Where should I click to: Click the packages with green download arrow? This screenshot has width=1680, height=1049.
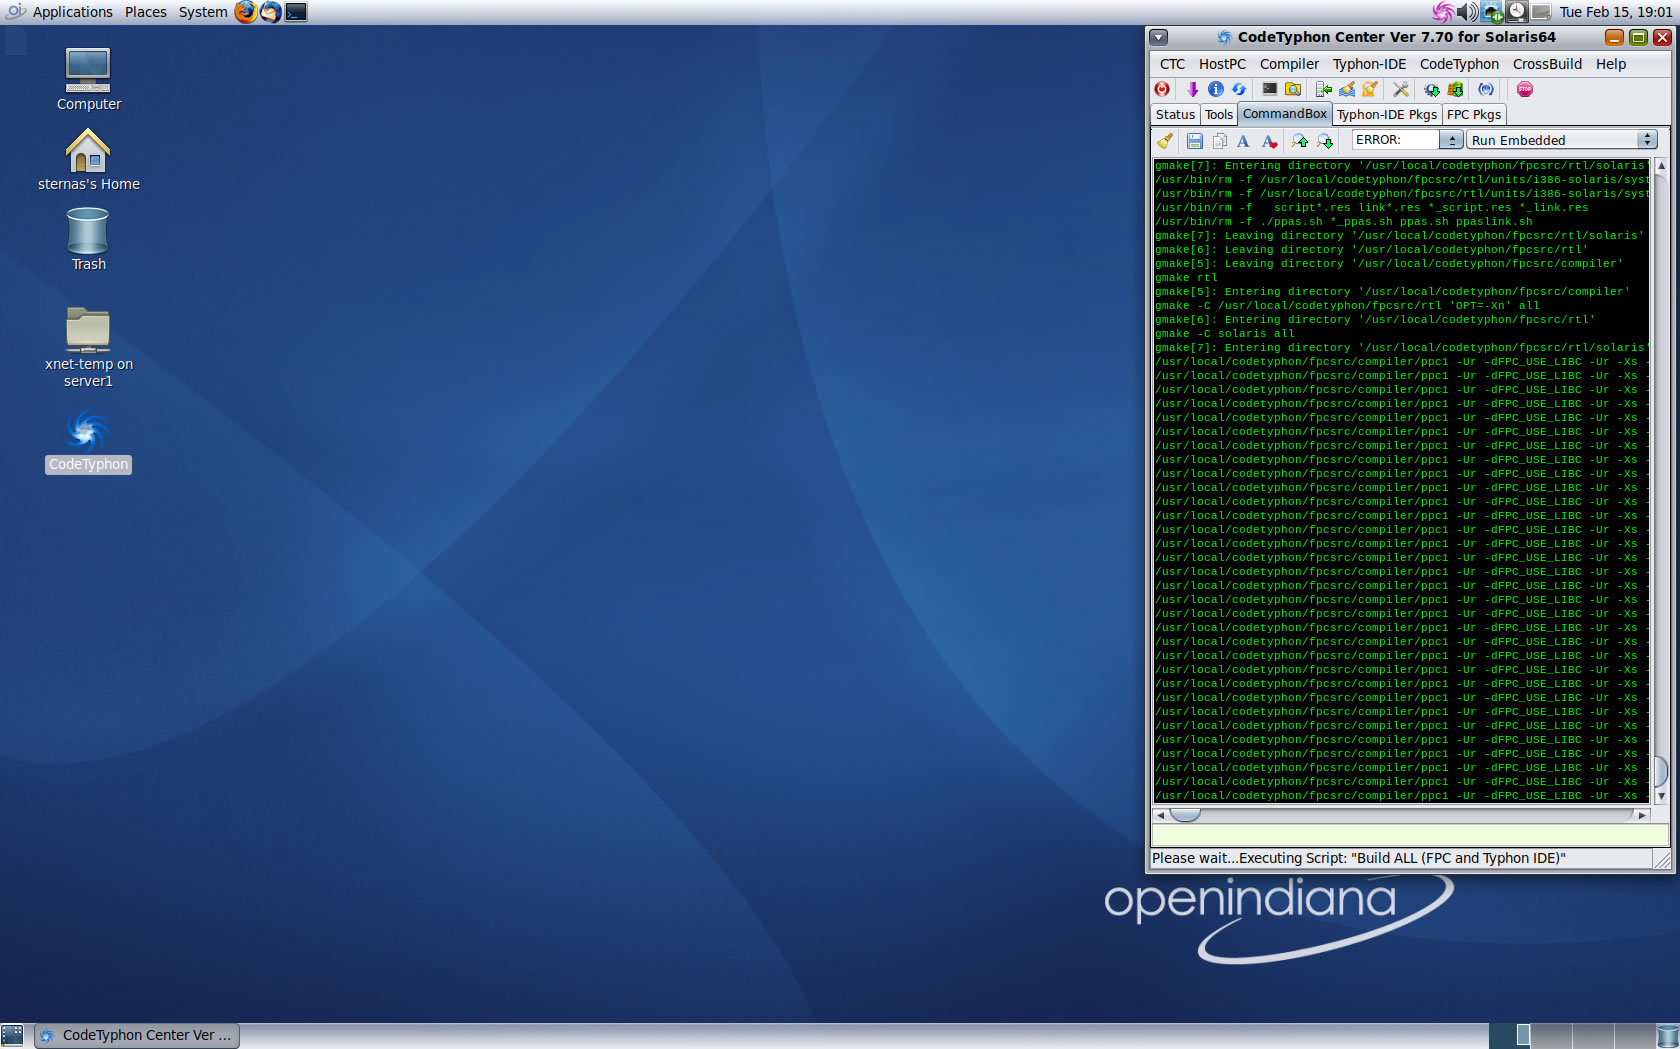pos(1455,89)
